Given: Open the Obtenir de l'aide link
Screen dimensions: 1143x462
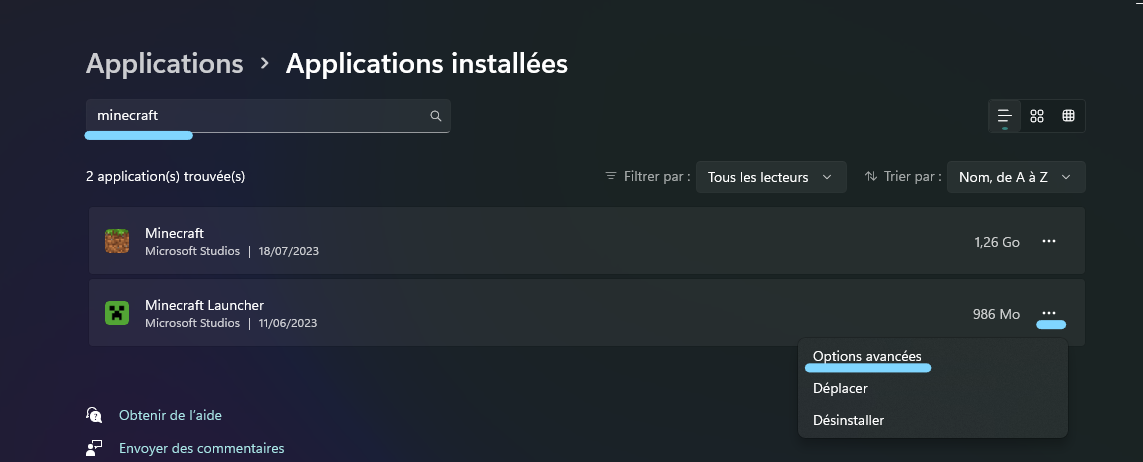Looking at the screenshot, I should pos(170,415).
